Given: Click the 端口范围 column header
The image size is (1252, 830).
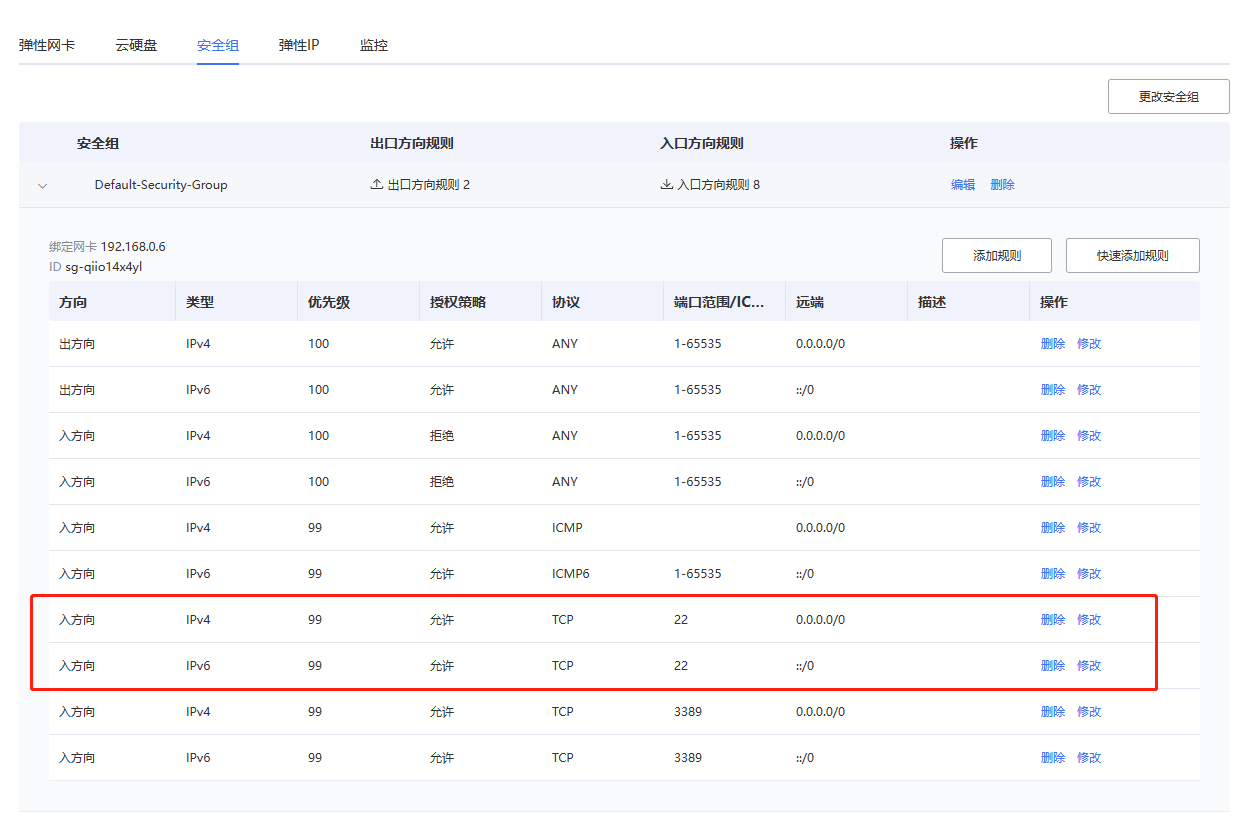Looking at the screenshot, I should pos(719,302).
